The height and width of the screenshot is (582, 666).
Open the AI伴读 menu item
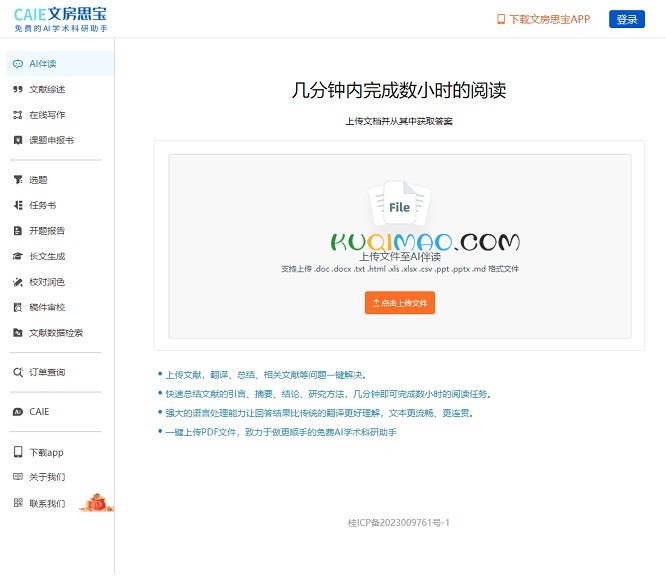tap(60, 64)
